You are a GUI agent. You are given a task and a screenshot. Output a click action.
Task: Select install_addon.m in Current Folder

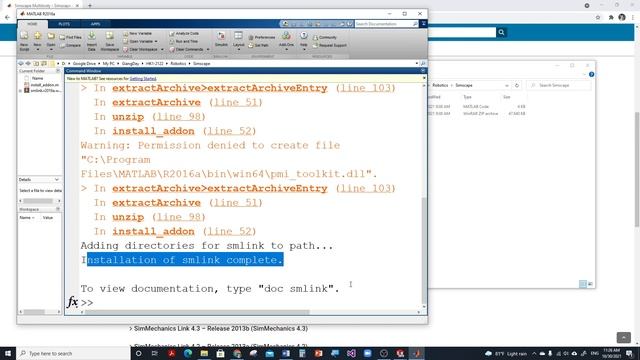click(44, 85)
